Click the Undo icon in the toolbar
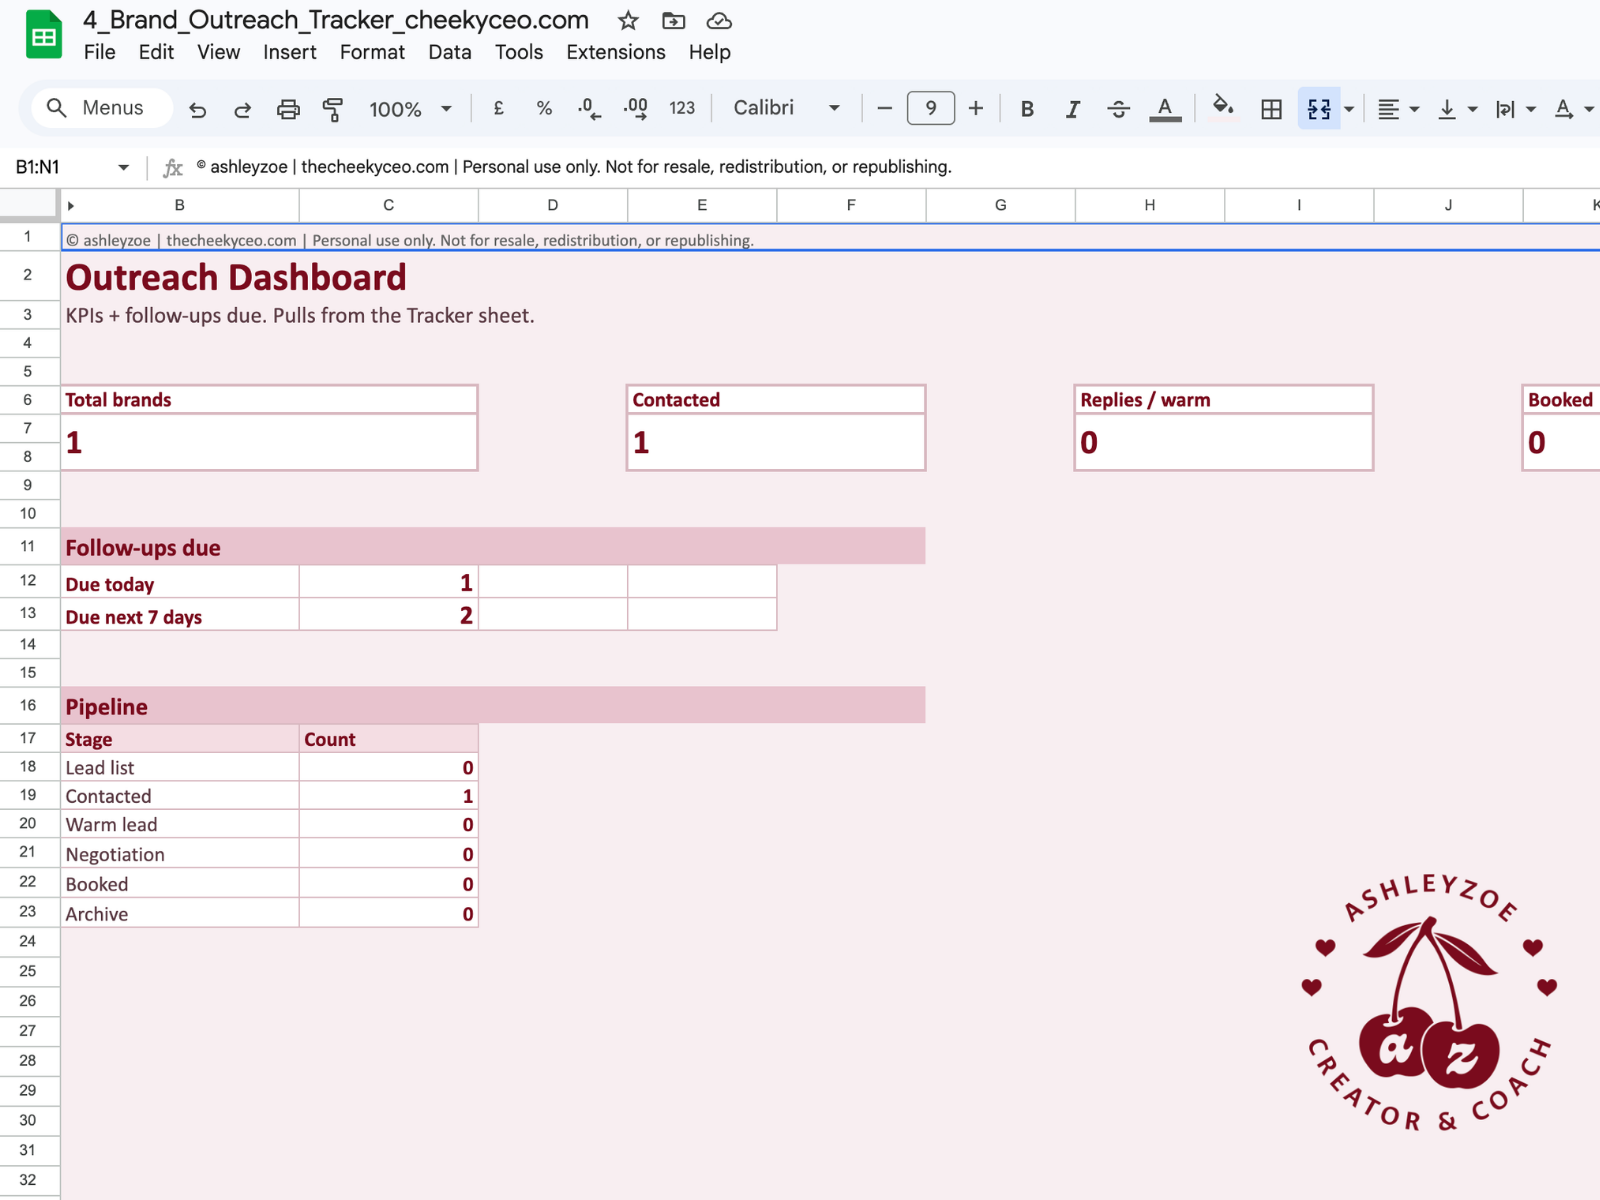The width and height of the screenshot is (1600, 1200). 197,109
